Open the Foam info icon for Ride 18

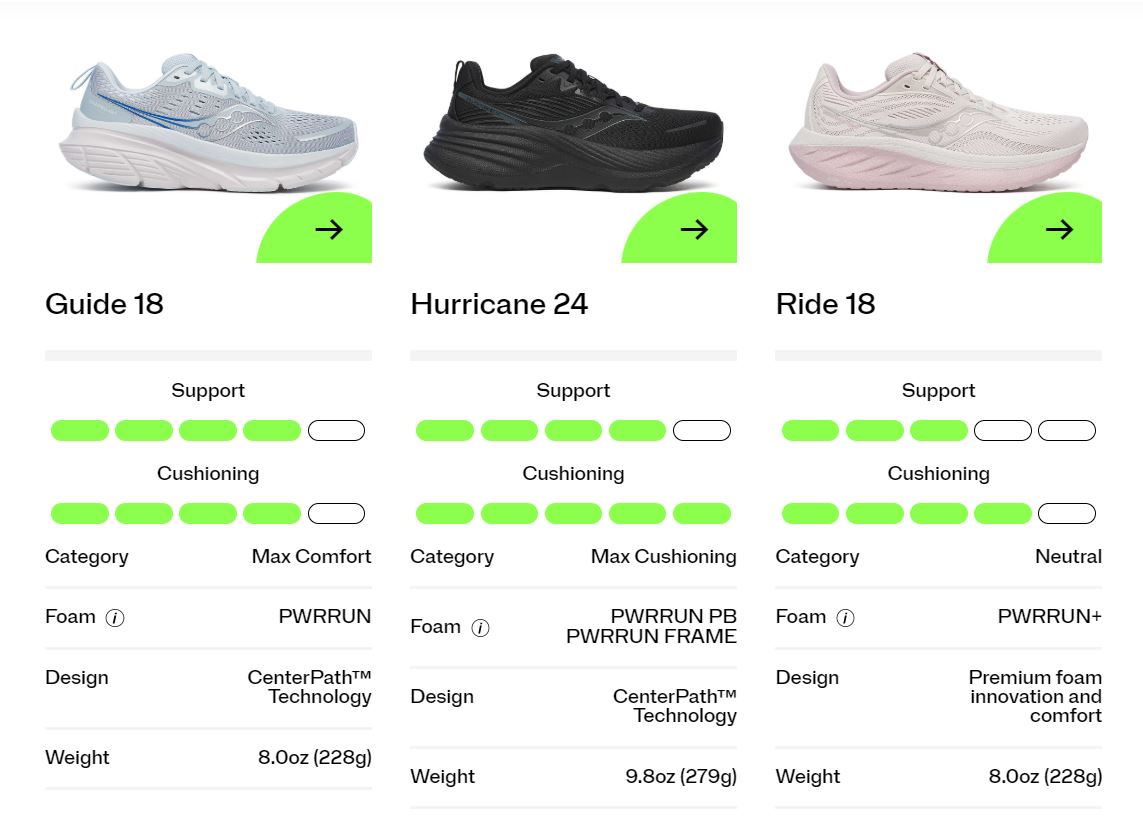point(846,618)
